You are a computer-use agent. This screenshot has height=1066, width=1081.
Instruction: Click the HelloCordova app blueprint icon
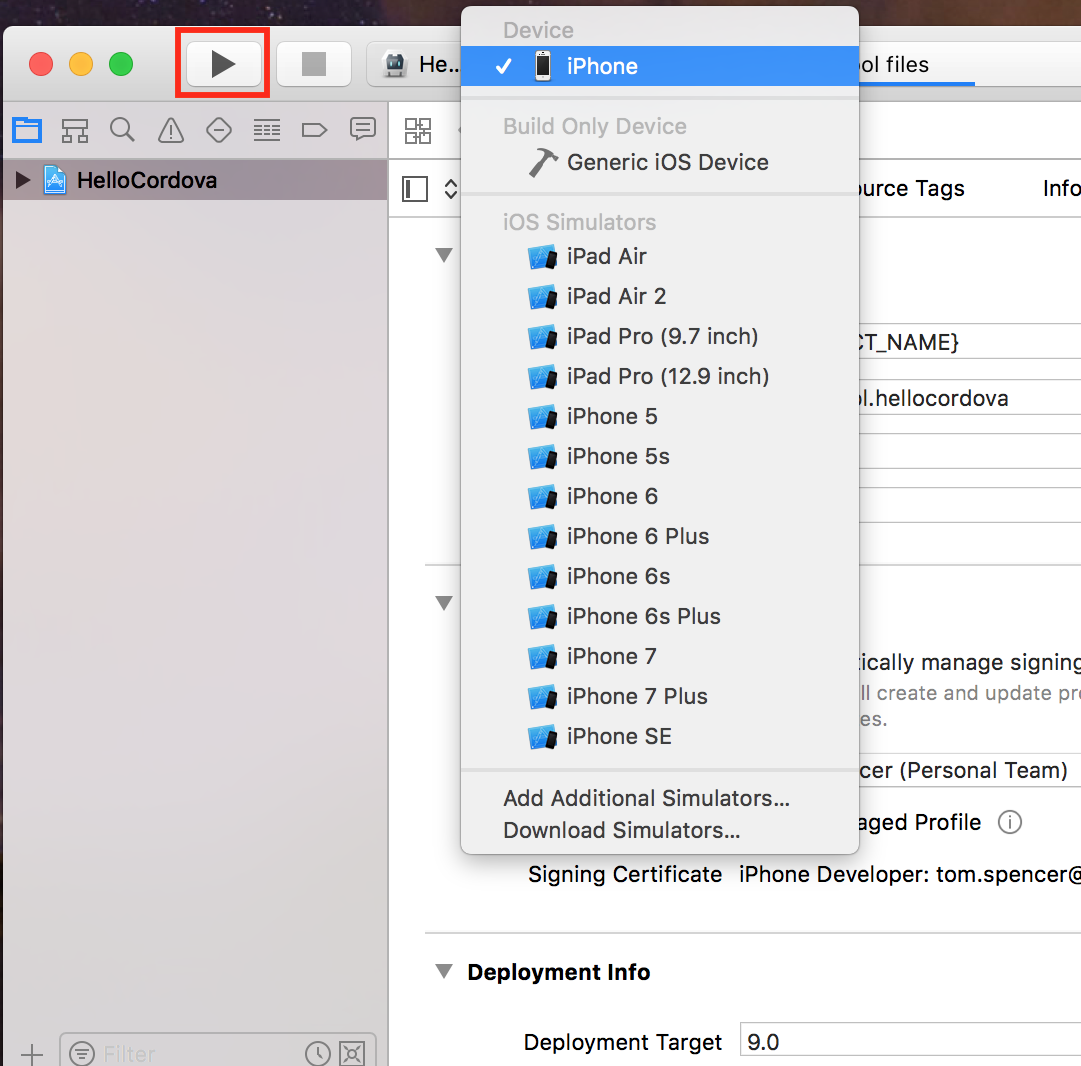point(52,180)
